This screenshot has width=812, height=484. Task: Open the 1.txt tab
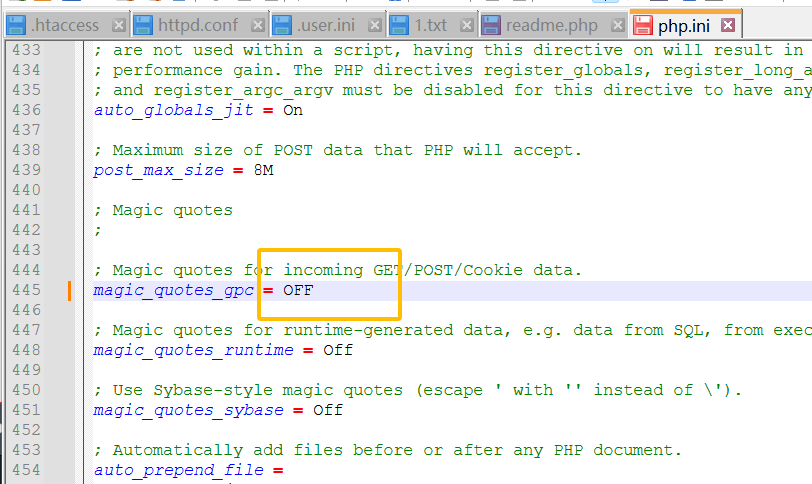tap(431, 25)
